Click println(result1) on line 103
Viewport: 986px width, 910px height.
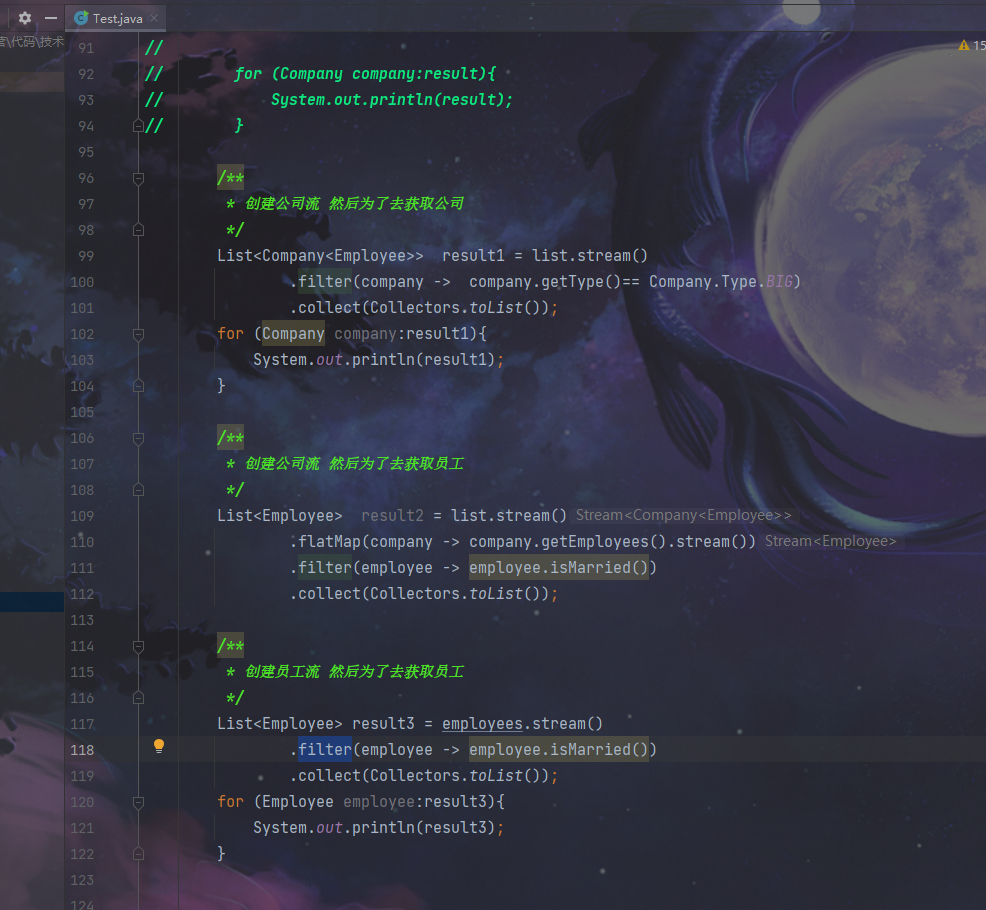click(x=424, y=360)
